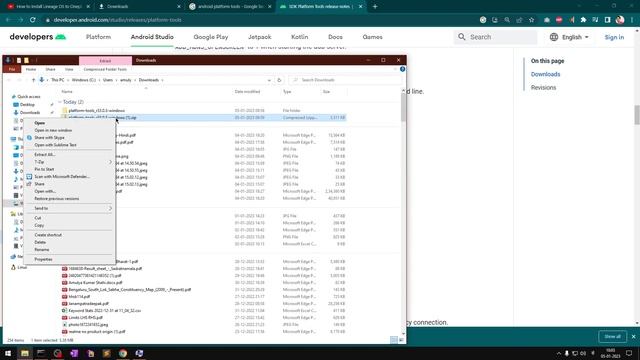Open Properties from context menu

click(x=43, y=259)
